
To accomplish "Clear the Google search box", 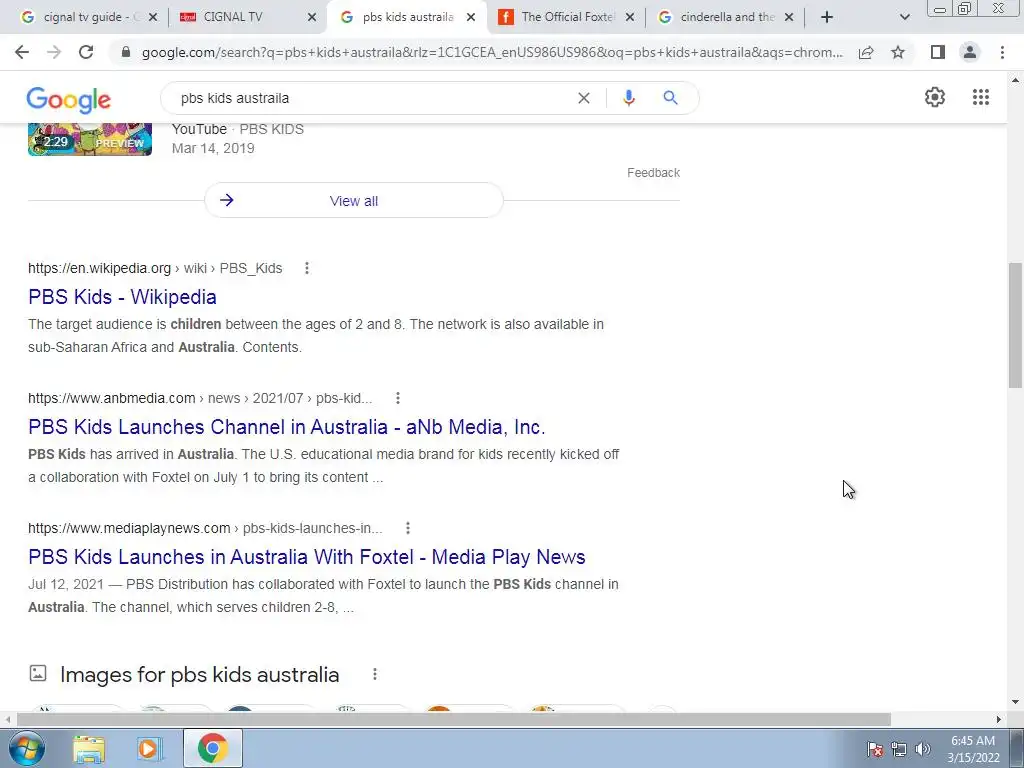I will 584,98.
